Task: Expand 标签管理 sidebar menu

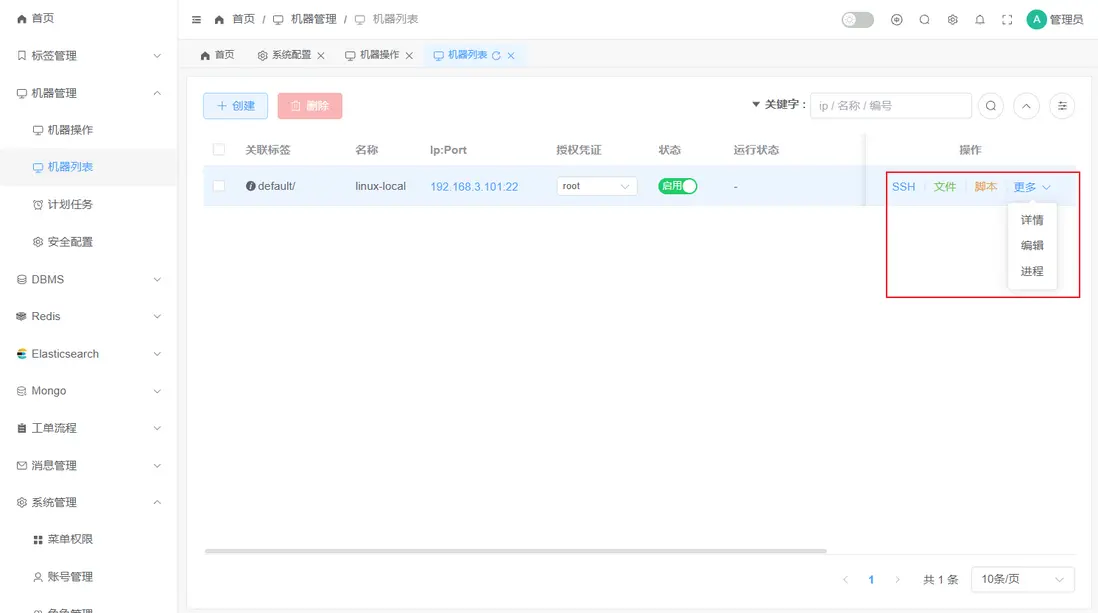Action: [88, 55]
